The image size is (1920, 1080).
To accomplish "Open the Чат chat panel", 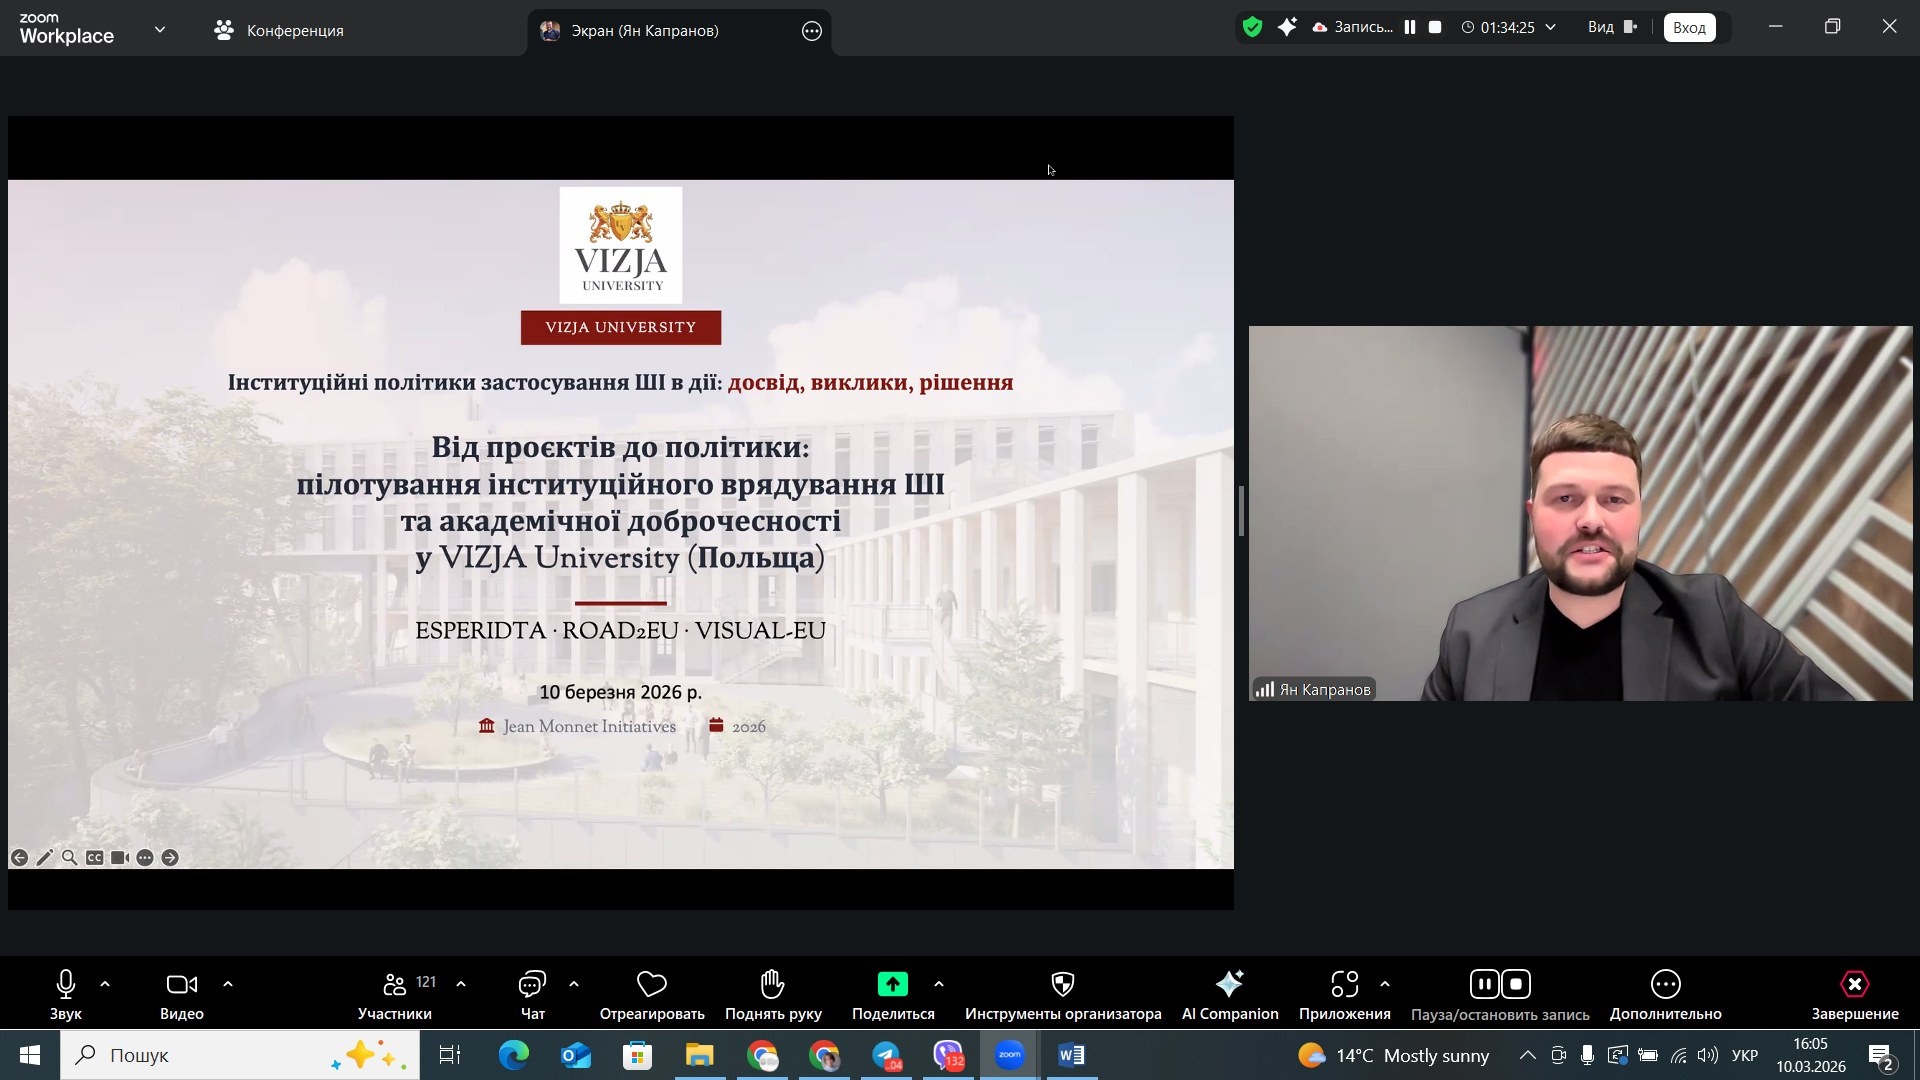I will (x=532, y=985).
